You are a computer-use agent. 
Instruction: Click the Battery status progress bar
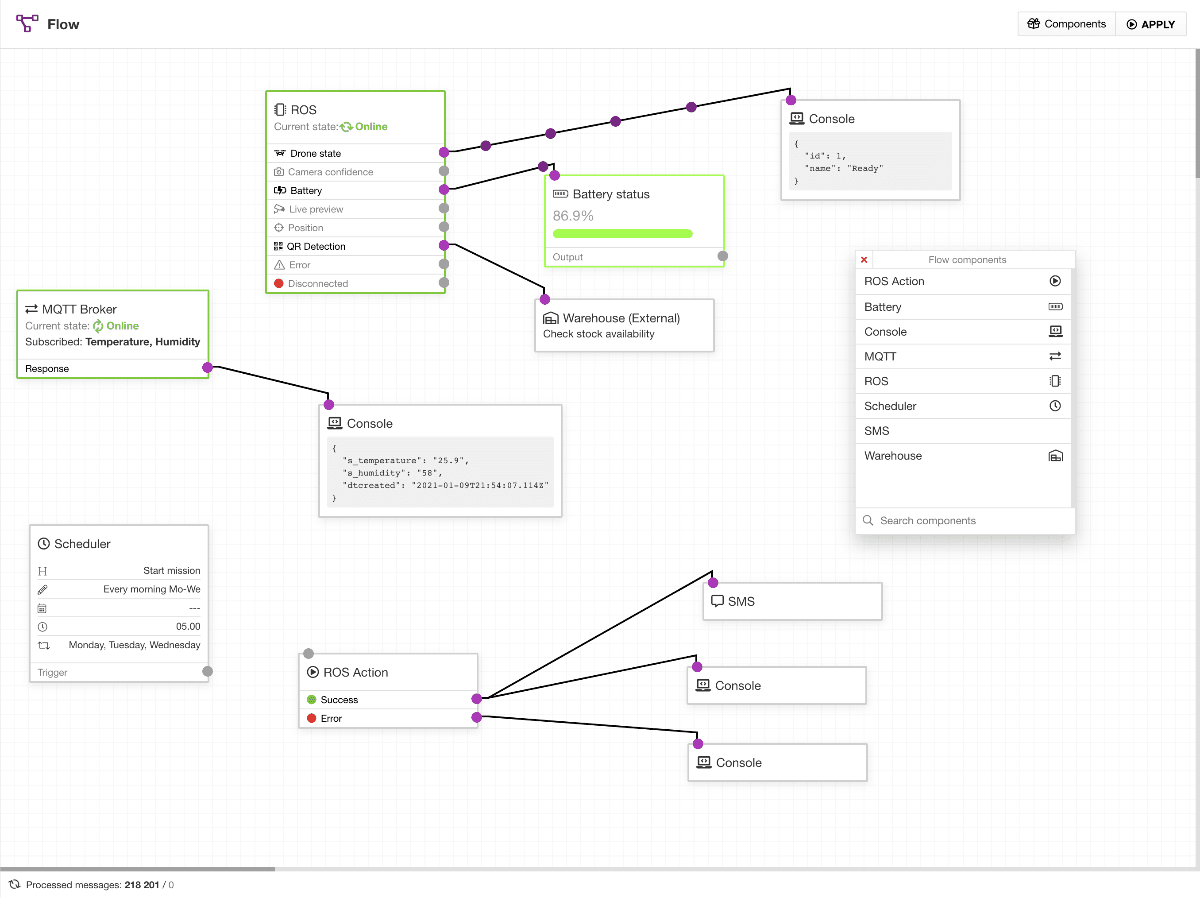622,232
